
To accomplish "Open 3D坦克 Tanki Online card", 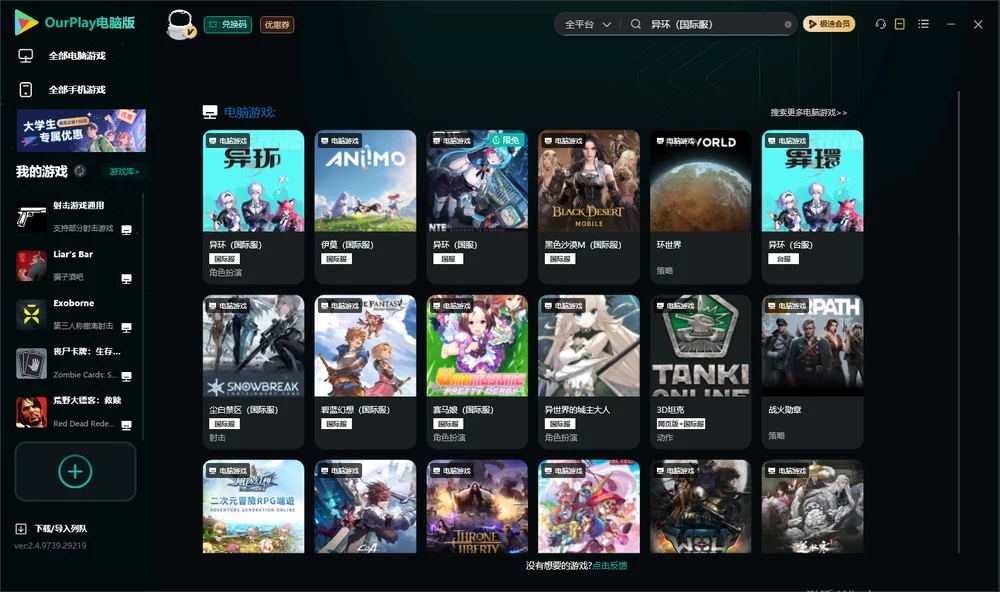I will (700, 372).
